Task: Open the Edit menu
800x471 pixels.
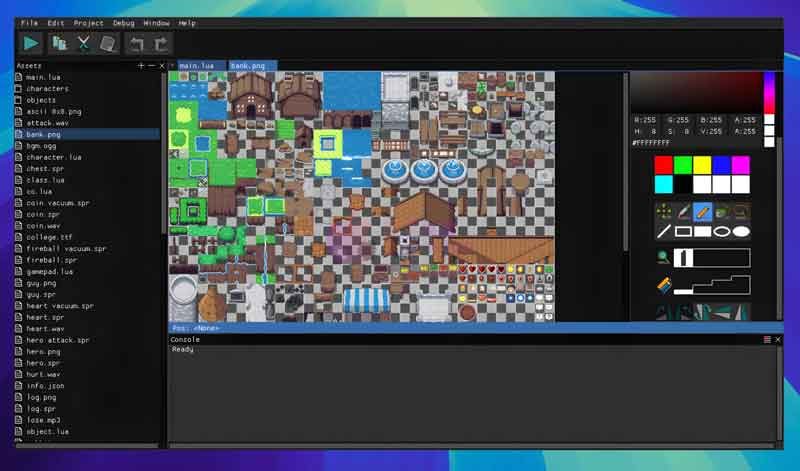Action: pos(56,23)
